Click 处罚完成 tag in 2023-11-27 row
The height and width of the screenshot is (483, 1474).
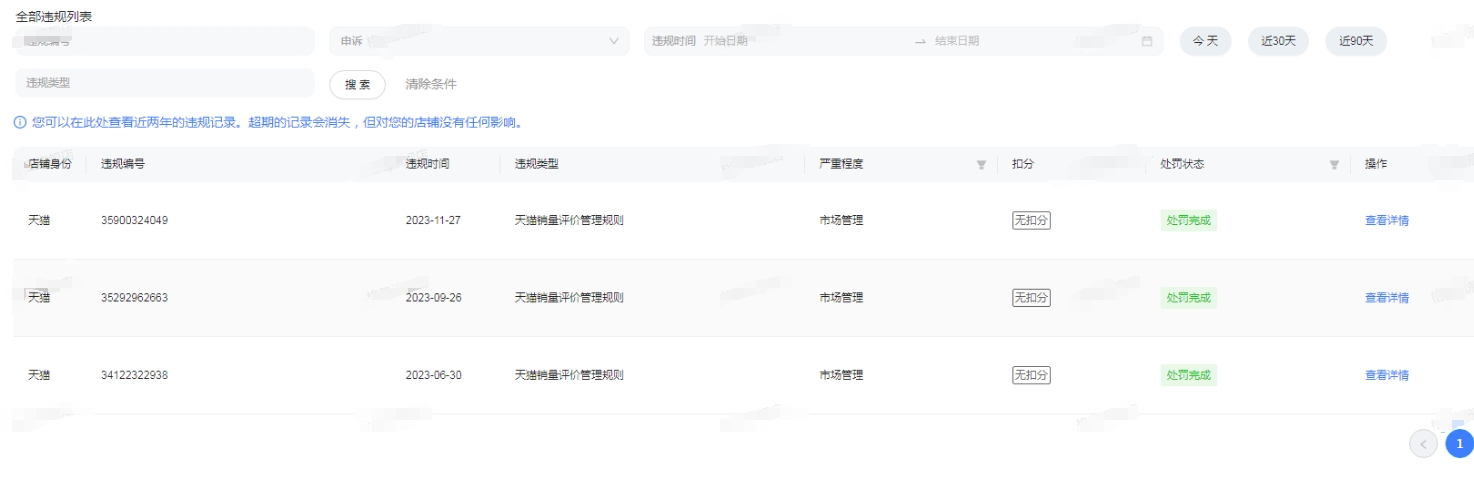[1188, 221]
